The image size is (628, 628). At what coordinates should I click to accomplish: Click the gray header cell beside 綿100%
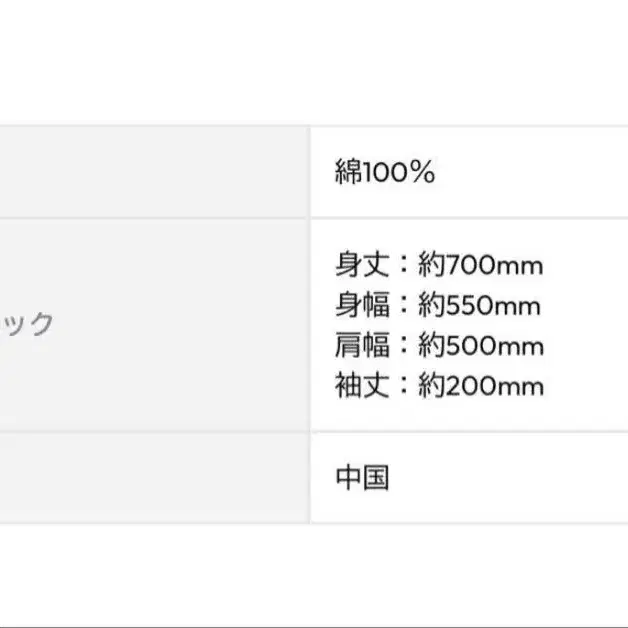coord(155,172)
